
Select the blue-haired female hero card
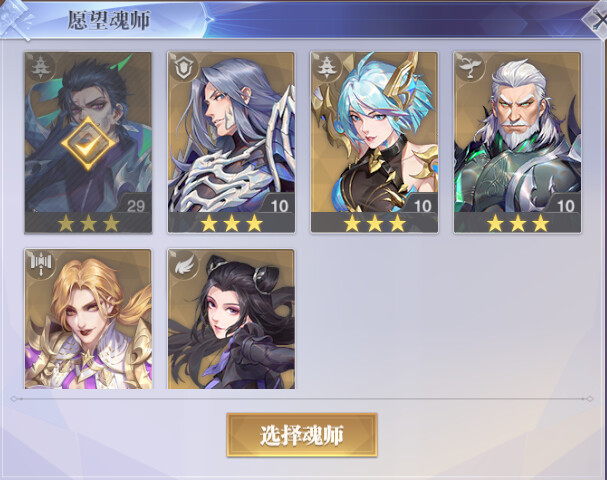coord(374,143)
